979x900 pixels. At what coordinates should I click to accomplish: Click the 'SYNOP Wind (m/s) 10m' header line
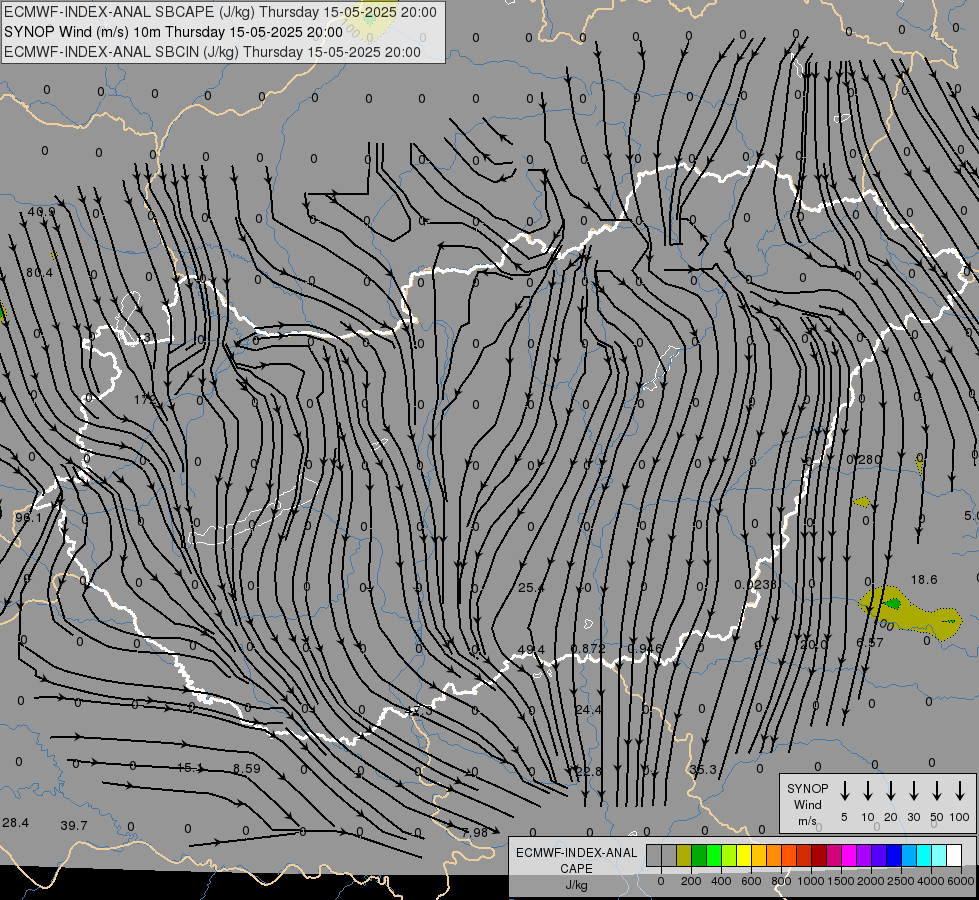click(x=174, y=32)
